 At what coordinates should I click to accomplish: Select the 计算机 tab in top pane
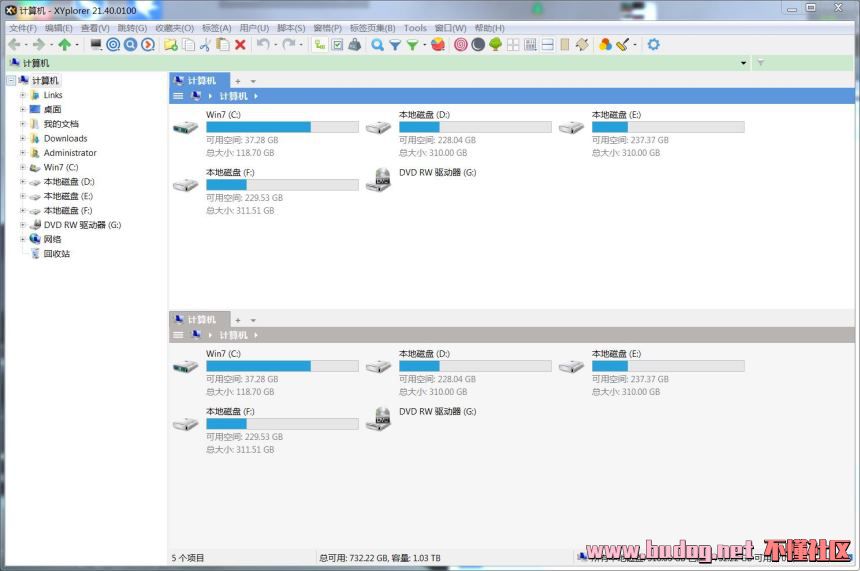click(200, 81)
